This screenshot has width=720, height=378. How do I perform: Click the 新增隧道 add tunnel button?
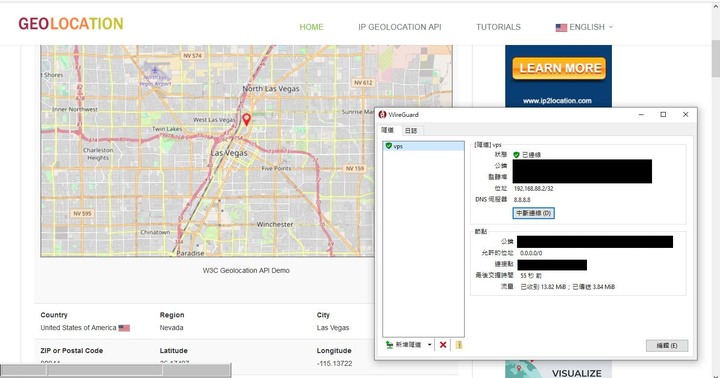[403, 345]
